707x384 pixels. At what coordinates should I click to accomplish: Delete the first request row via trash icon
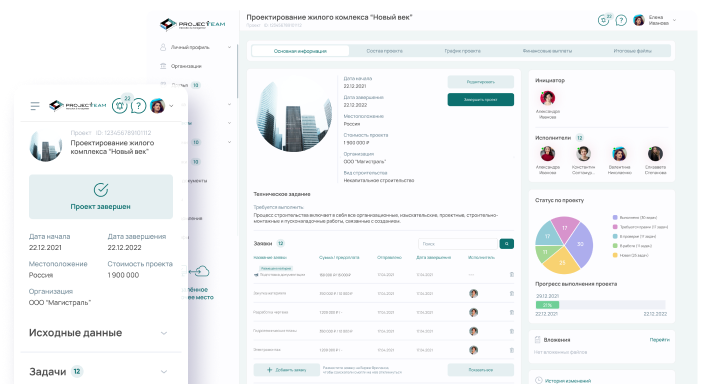point(512,274)
